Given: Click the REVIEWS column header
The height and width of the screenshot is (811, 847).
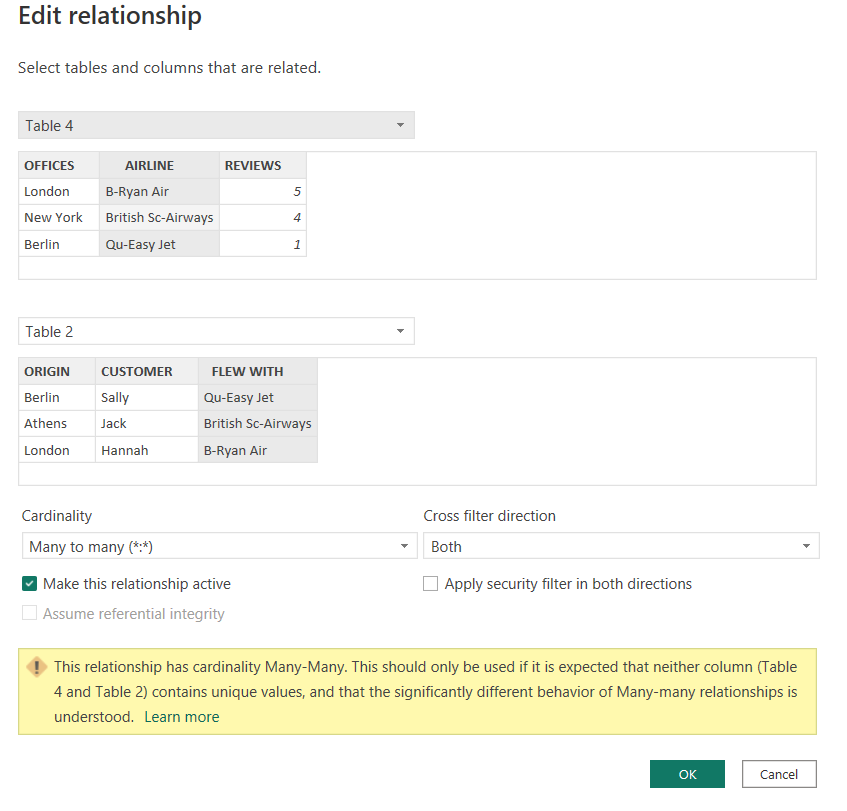Looking at the screenshot, I should point(253,165).
